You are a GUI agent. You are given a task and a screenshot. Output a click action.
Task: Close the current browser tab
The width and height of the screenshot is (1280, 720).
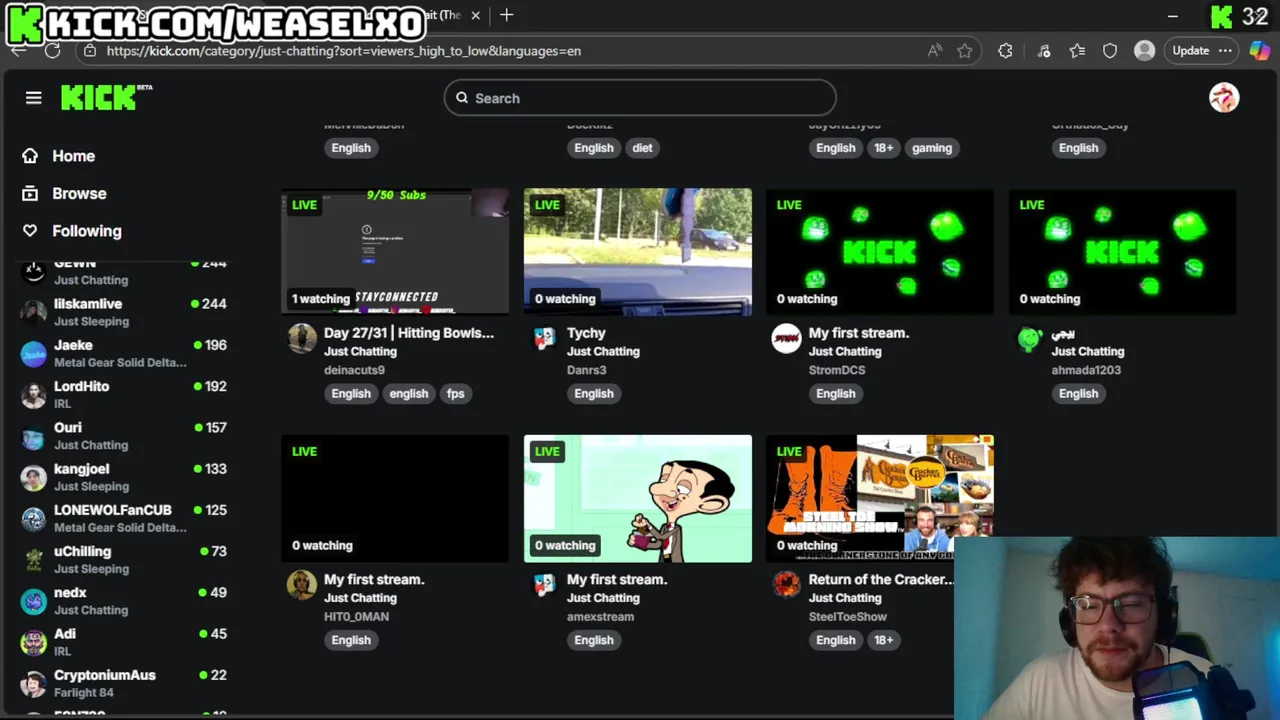pyautogui.click(x=476, y=15)
